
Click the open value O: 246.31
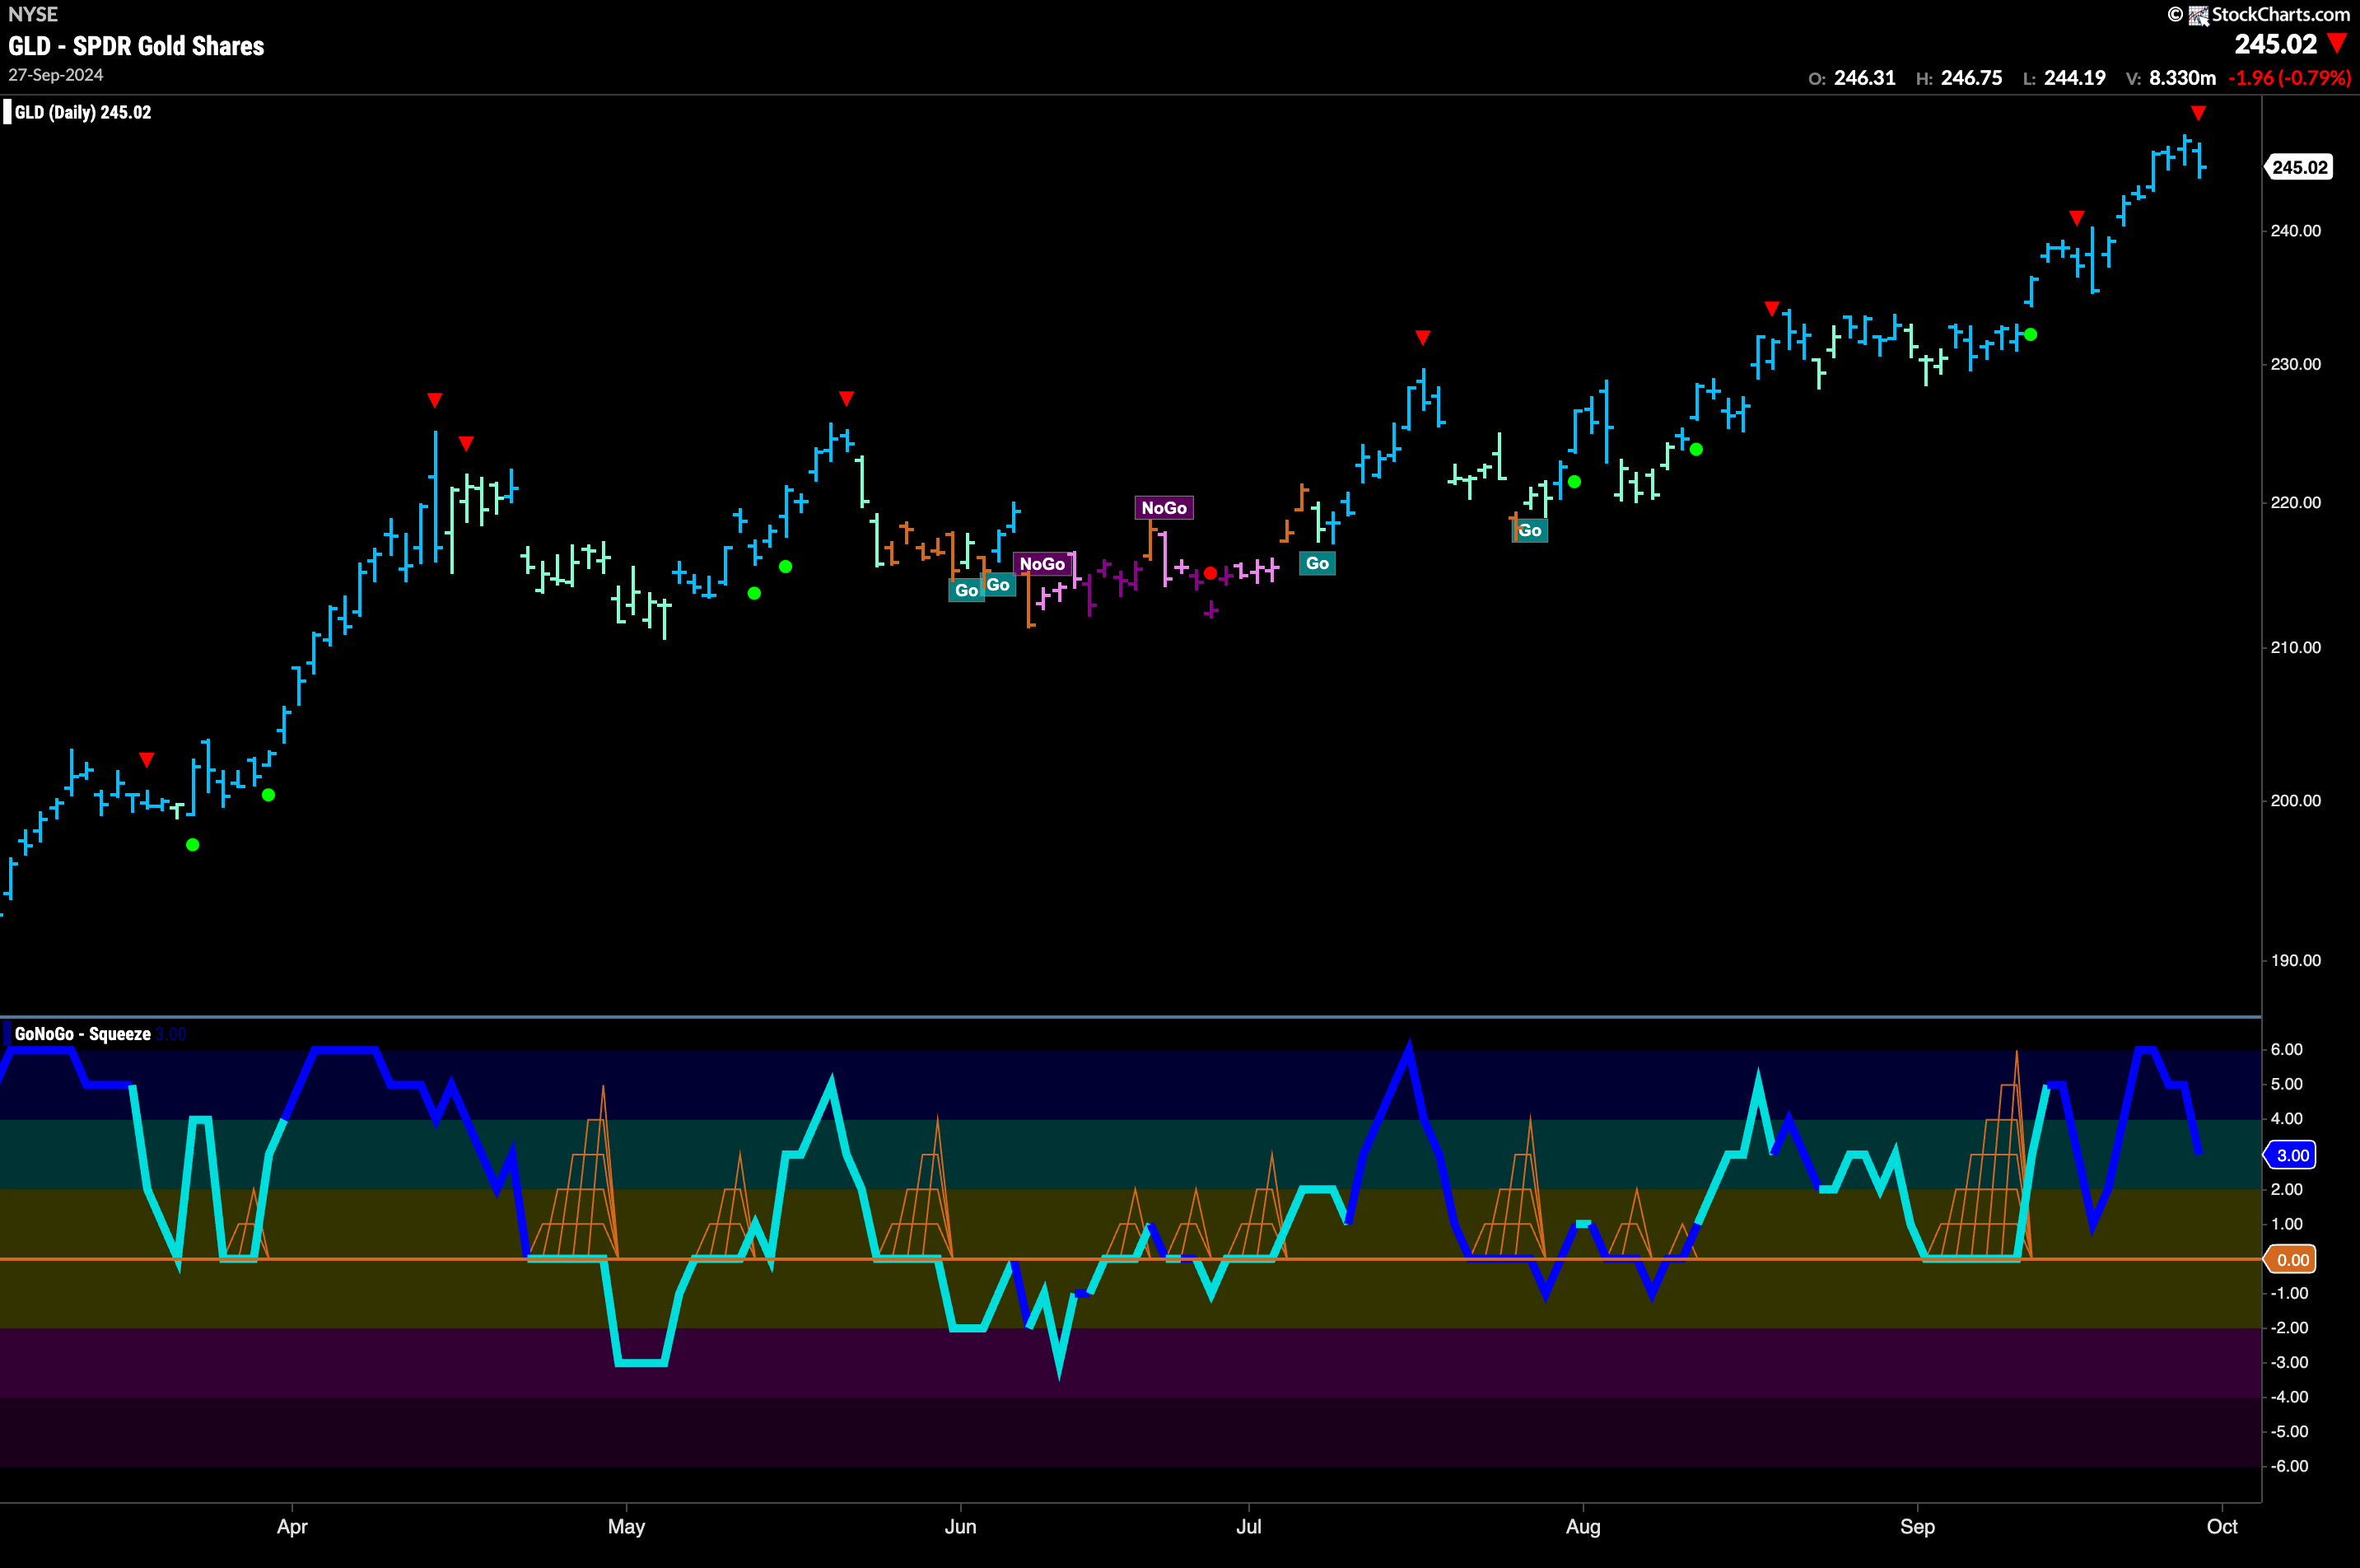click(1852, 78)
